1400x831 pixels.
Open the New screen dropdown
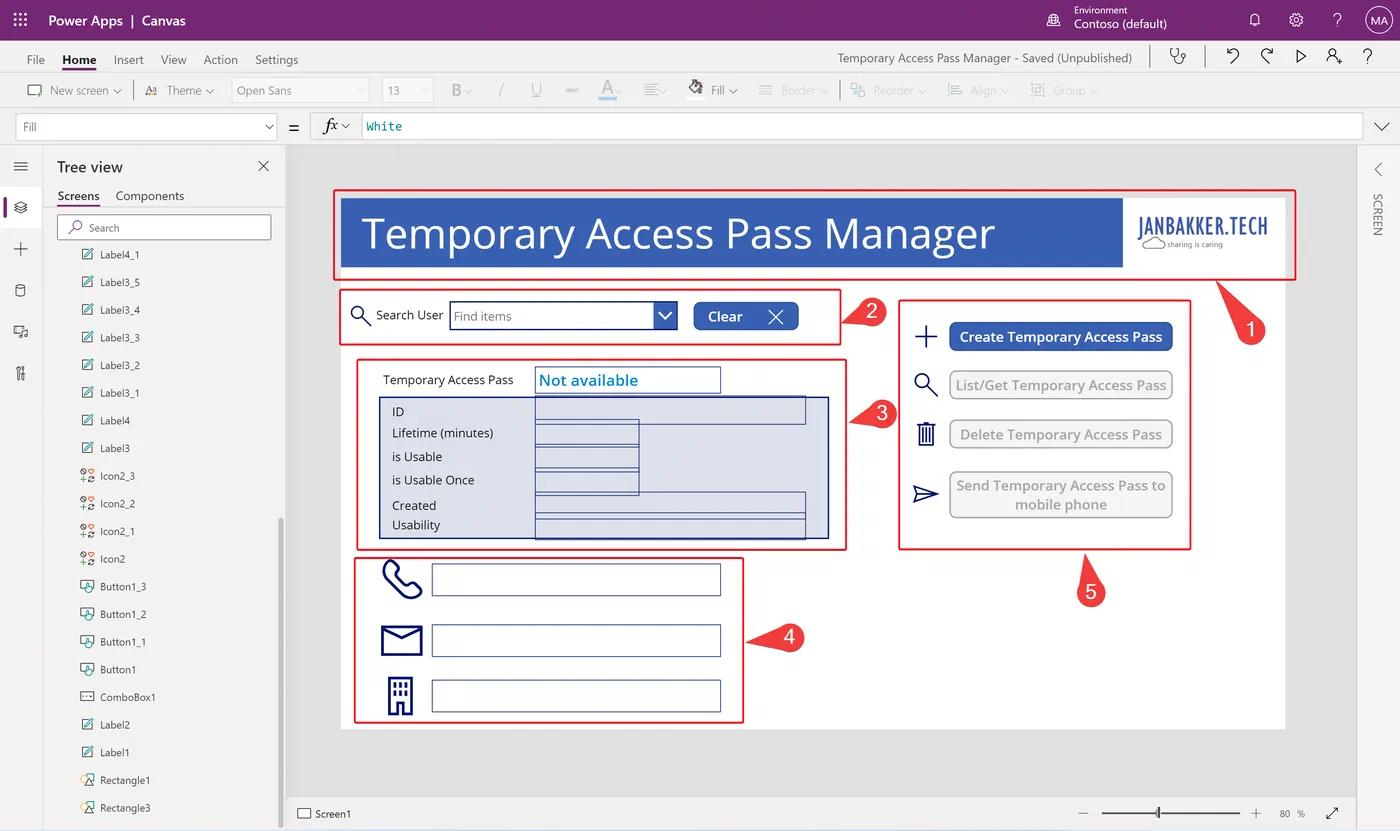point(74,90)
